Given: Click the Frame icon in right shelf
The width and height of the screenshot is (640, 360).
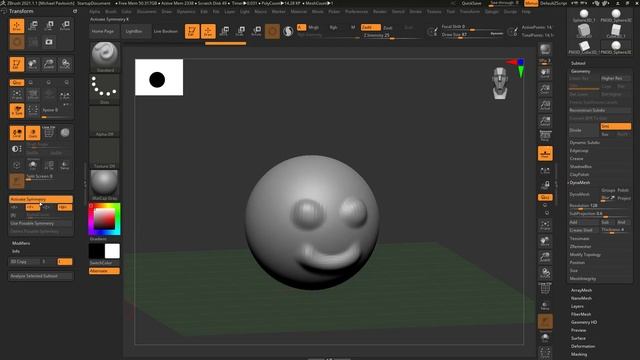Looking at the screenshot, I should (x=545, y=225).
